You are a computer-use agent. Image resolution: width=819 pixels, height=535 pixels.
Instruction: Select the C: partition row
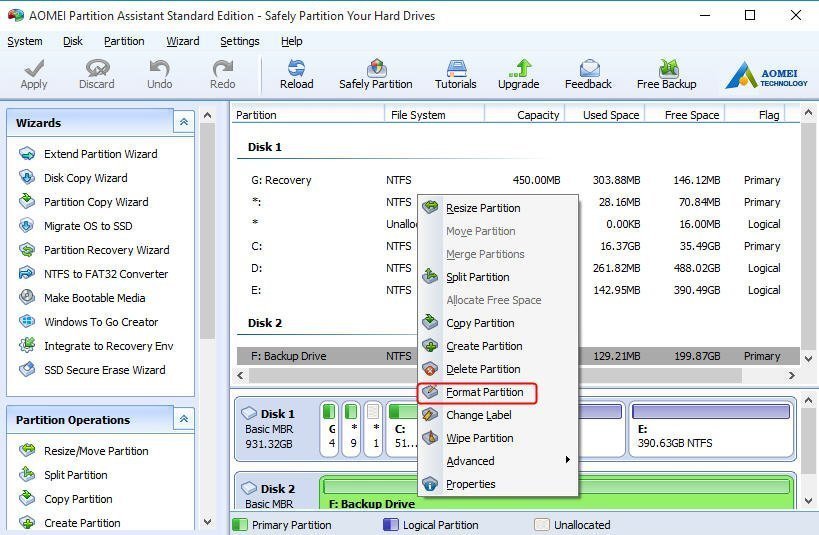[518, 246]
